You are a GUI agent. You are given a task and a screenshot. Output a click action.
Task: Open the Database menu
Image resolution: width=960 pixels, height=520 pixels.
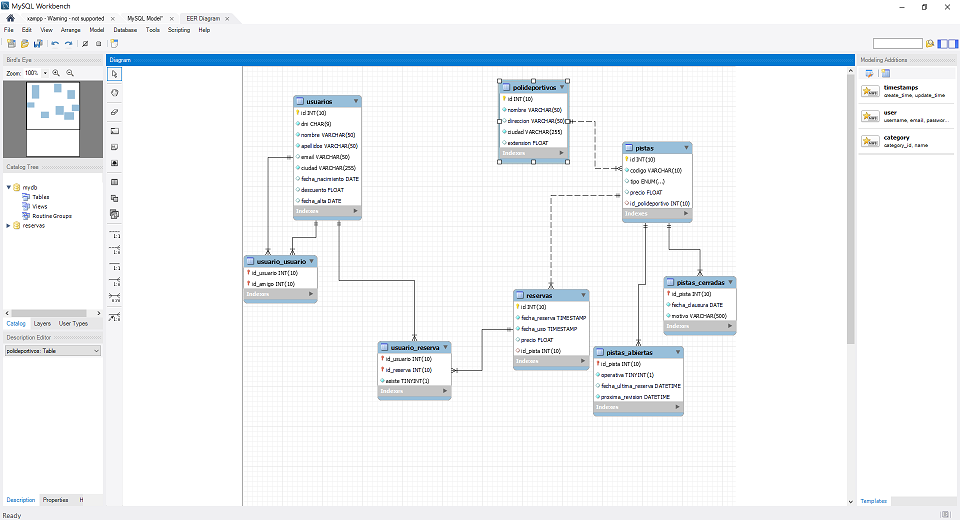[124, 30]
